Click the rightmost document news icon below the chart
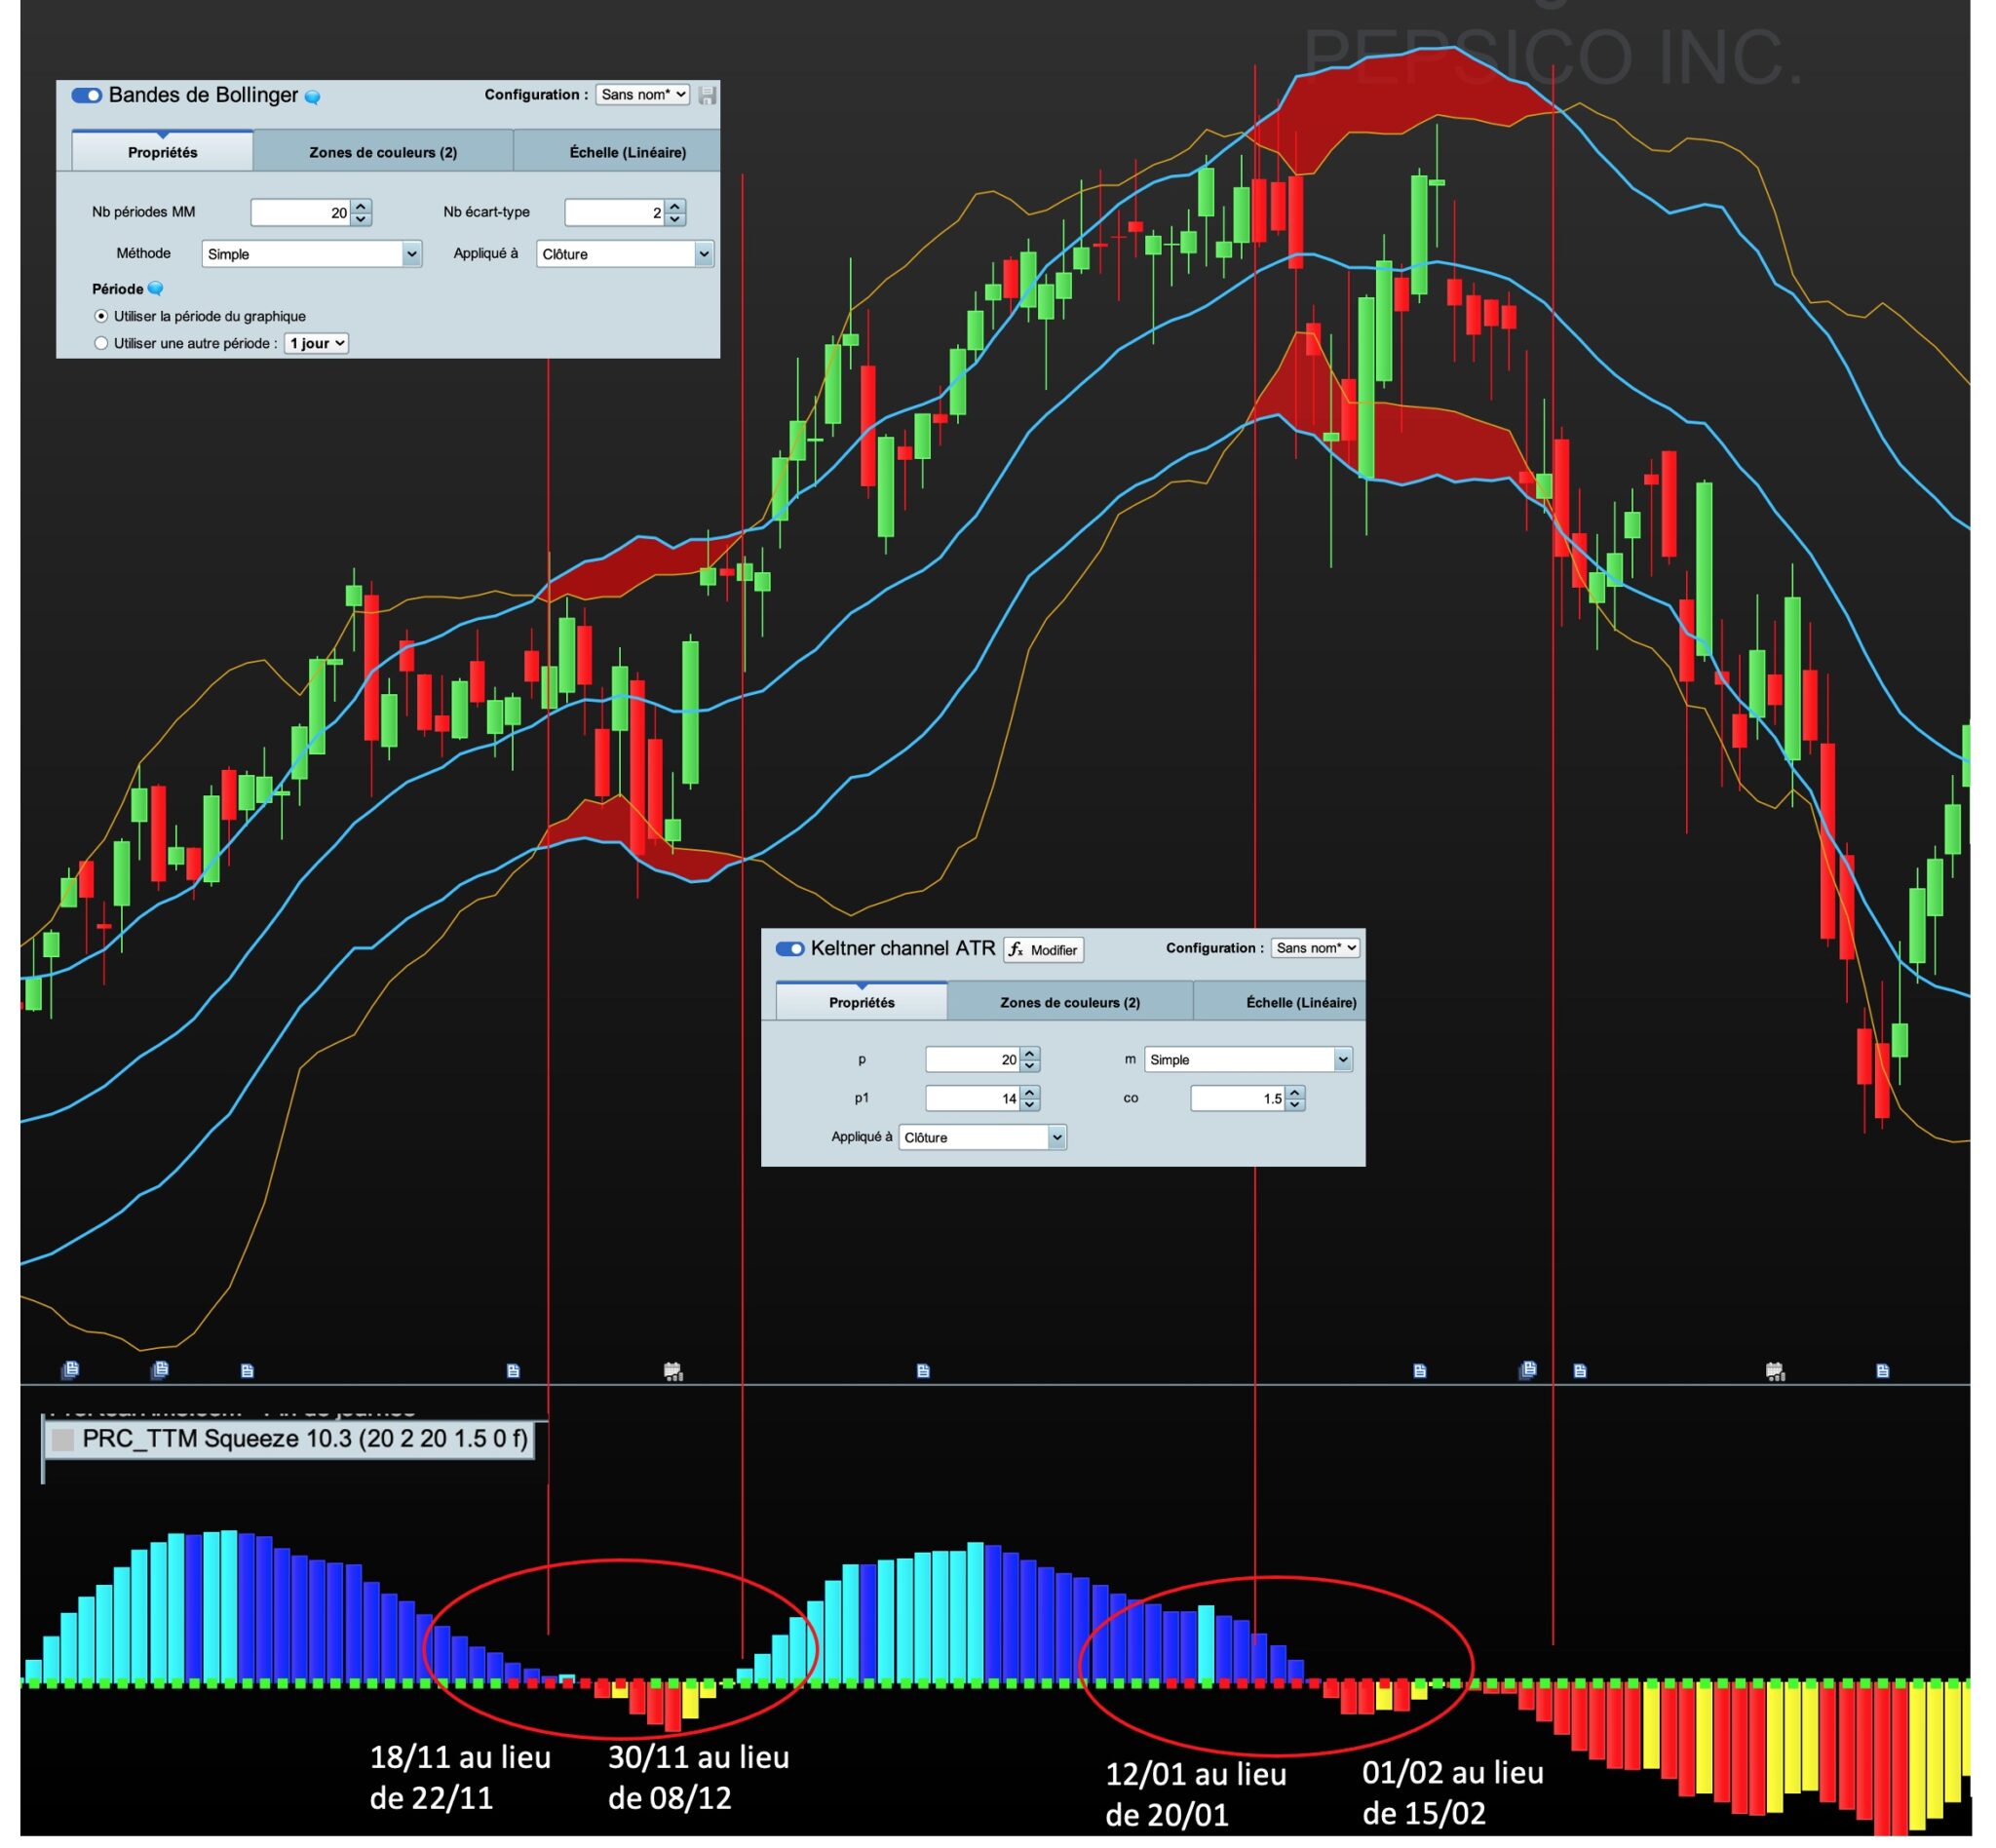 tap(1882, 1371)
